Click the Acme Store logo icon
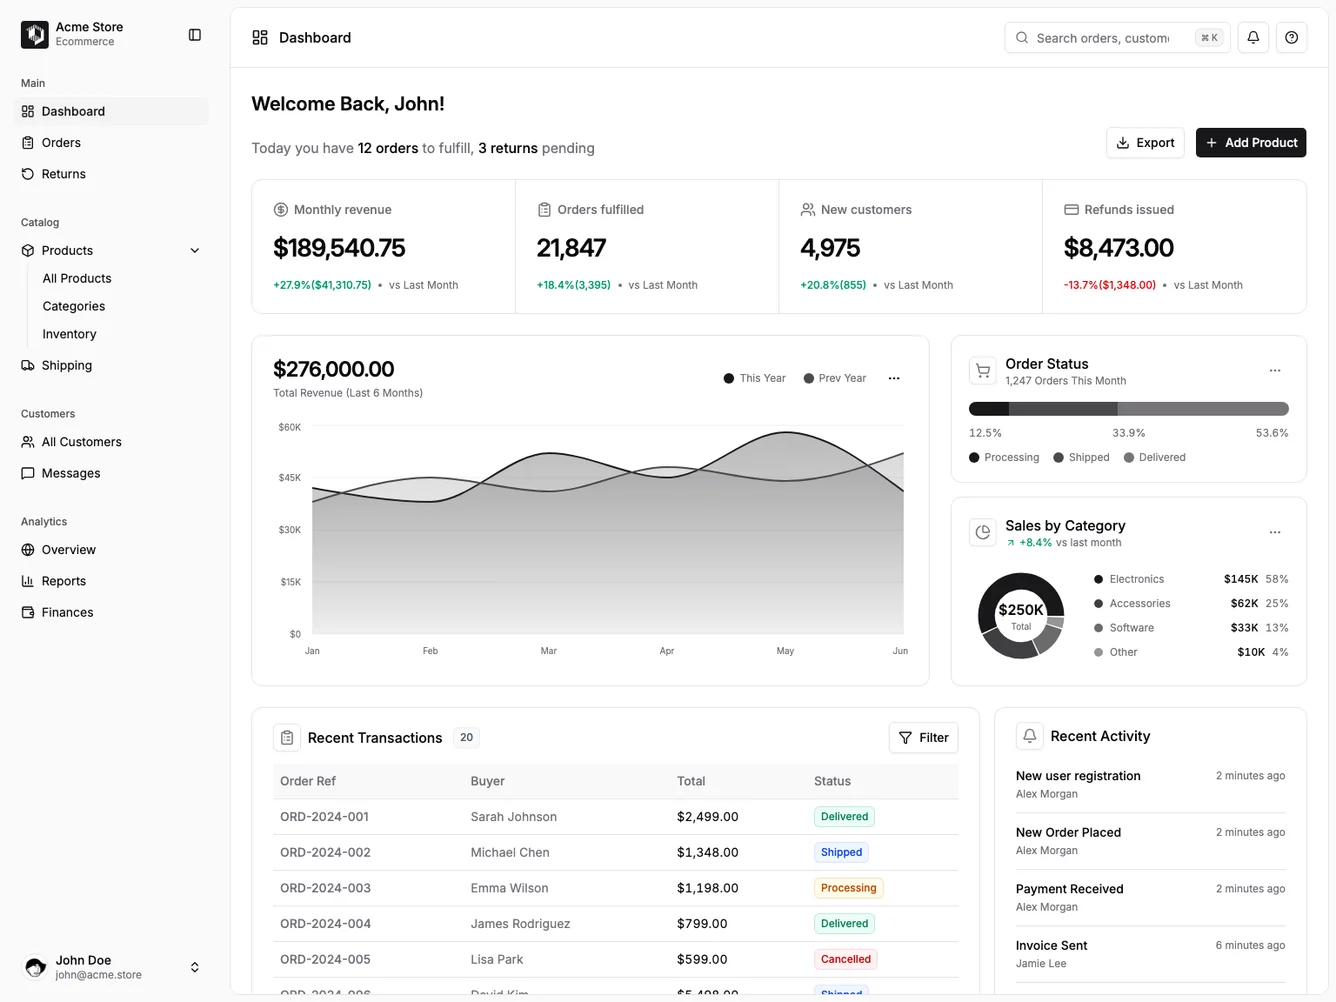This screenshot has width=1336, height=1002. (x=34, y=34)
